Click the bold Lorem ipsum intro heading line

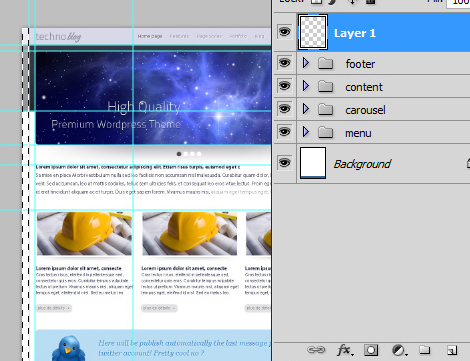coord(138,167)
